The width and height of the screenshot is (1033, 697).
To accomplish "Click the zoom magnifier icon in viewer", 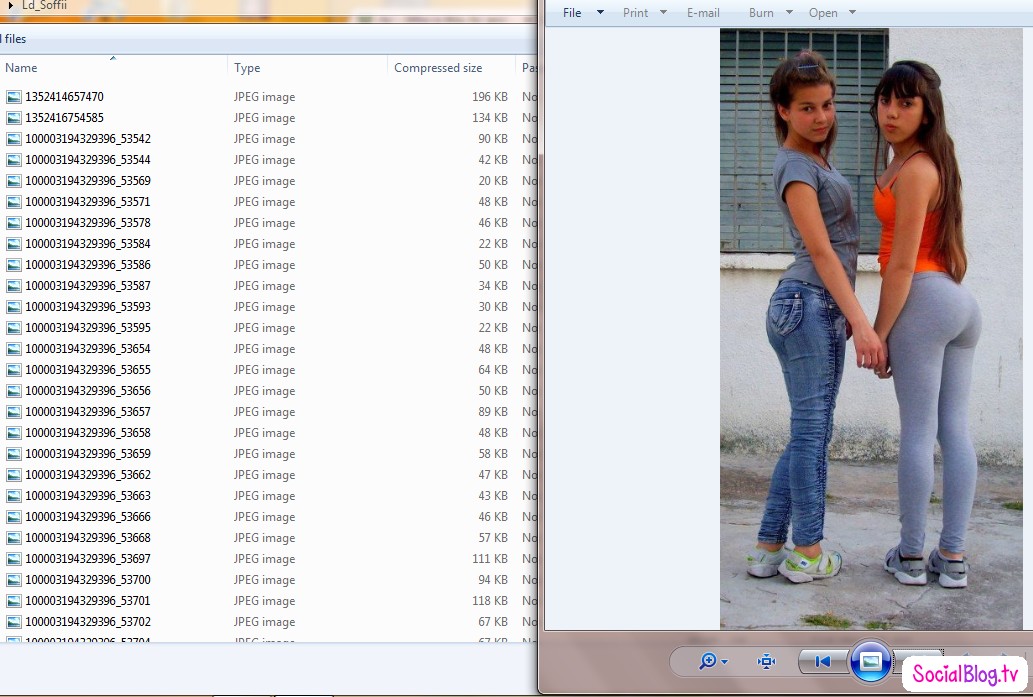I will click(708, 661).
